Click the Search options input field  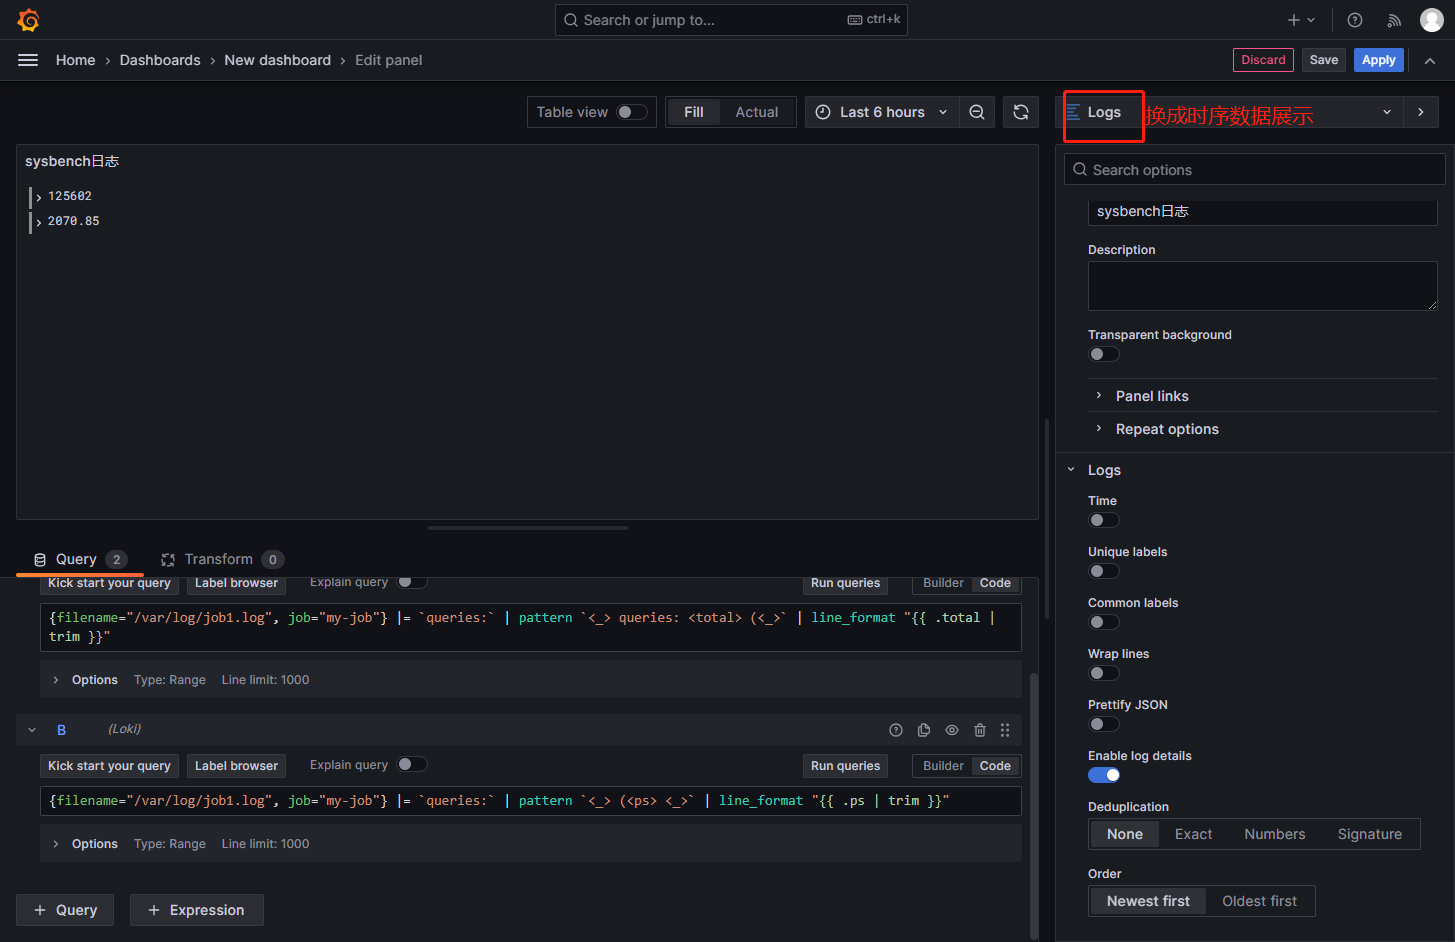1255,170
